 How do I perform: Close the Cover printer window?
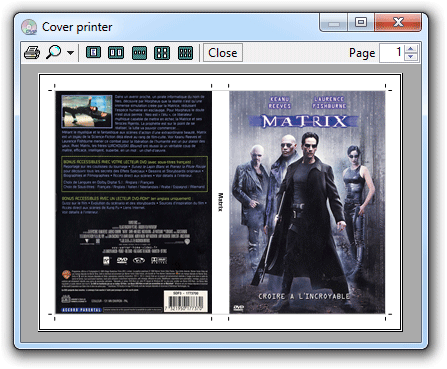[x=398, y=22]
